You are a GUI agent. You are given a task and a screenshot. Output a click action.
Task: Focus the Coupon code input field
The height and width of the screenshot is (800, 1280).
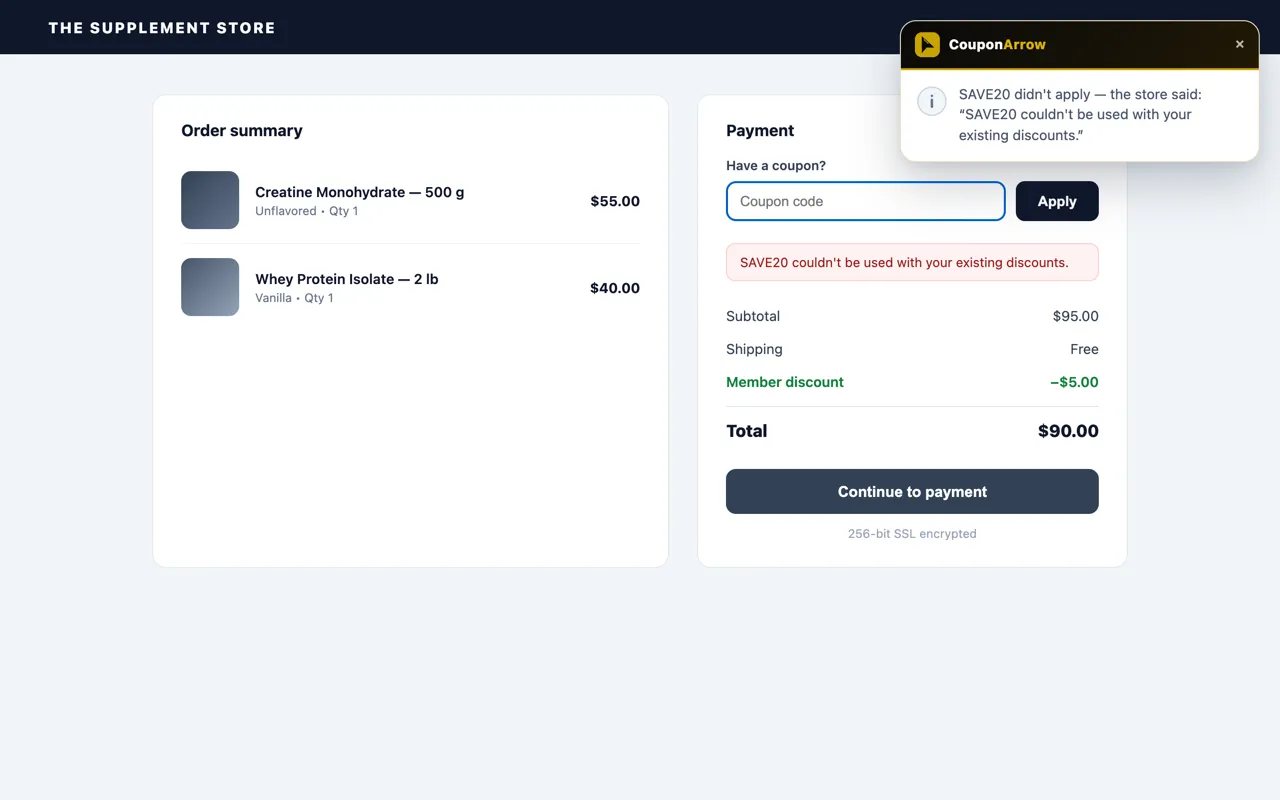tap(865, 201)
